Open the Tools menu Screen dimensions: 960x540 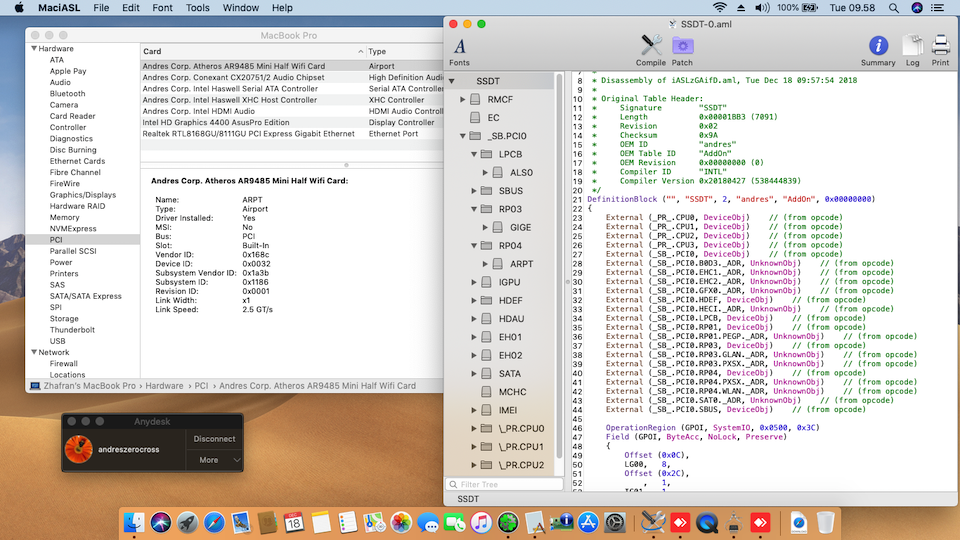pyautogui.click(x=198, y=8)
